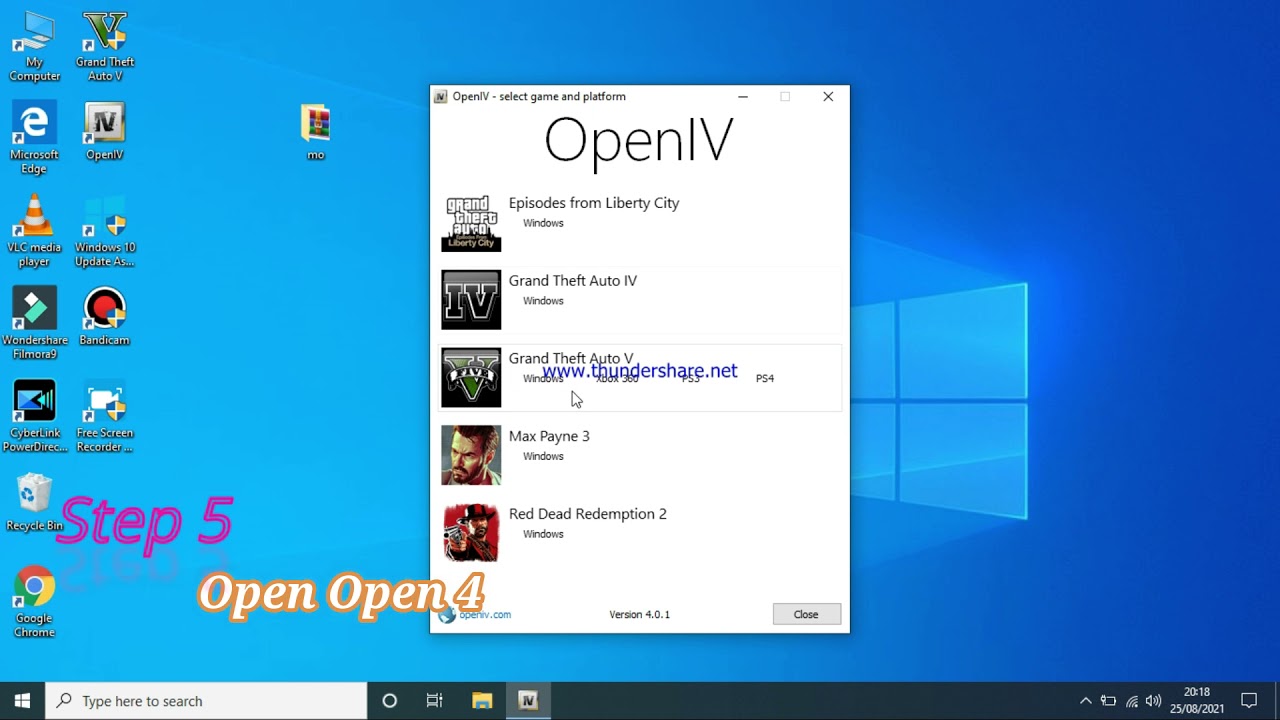Open Cortana from the taskbar
This screenshot has width=1280, height=720.
pyautogui.click(x=390, y=701)
